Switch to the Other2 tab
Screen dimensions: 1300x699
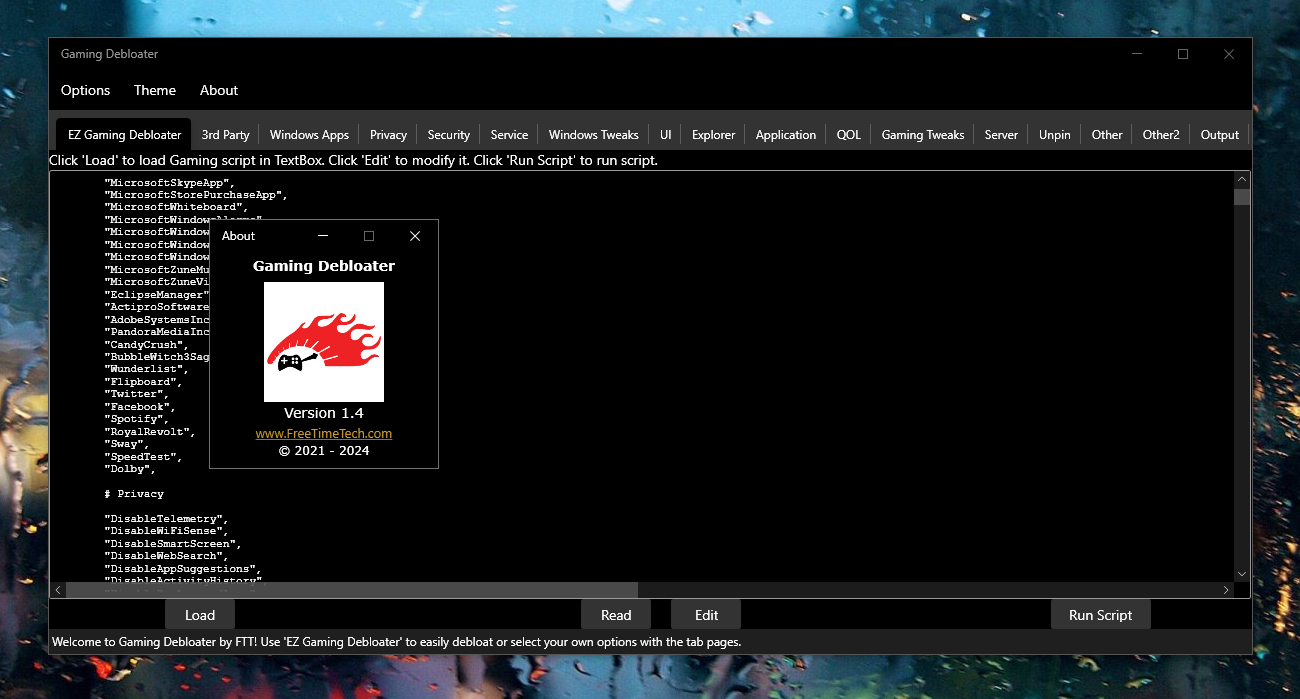[1161, 134]
